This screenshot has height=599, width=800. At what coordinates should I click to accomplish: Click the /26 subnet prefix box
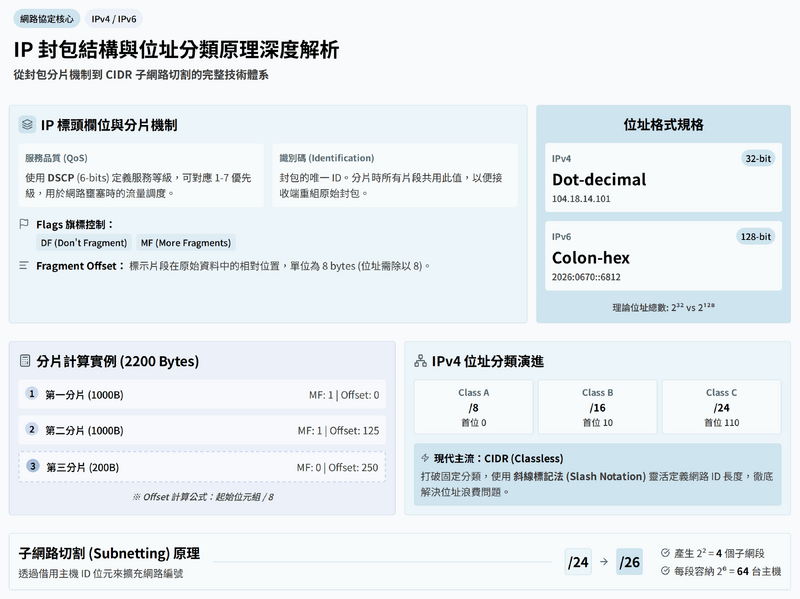tap(630, 562)
